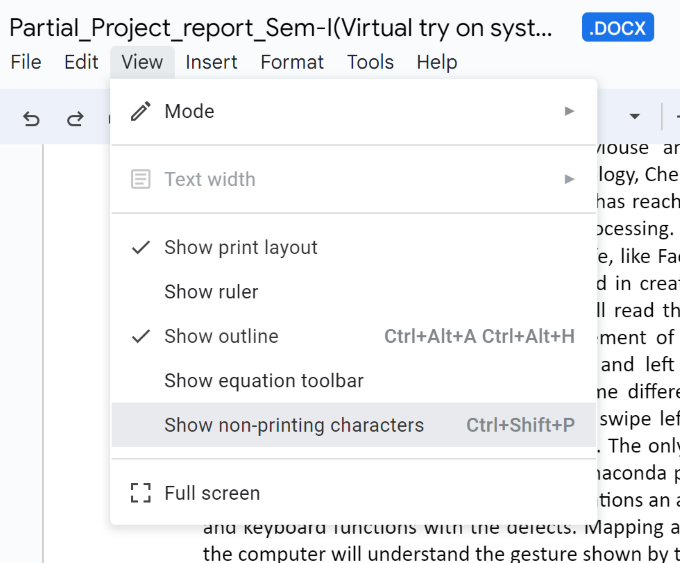Open the Help menu
Image resolution: width=680 pixels, height=563 pixels.
437,62
